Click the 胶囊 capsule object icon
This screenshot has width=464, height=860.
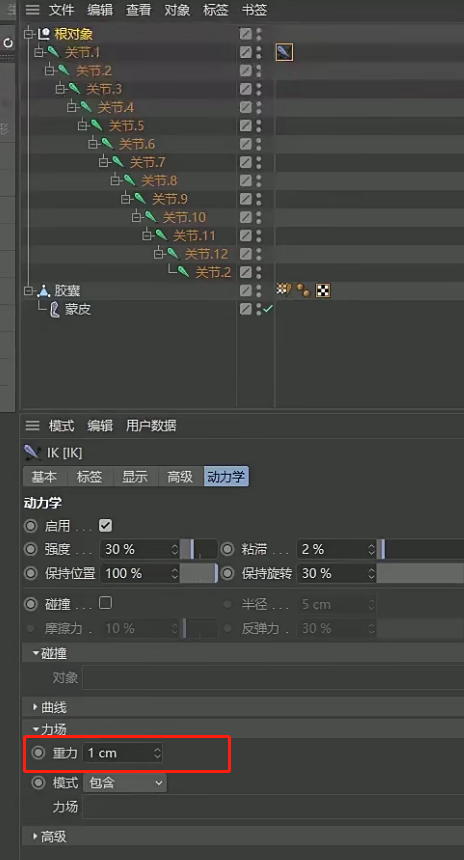pyautogui.click(x=44, y=290)
